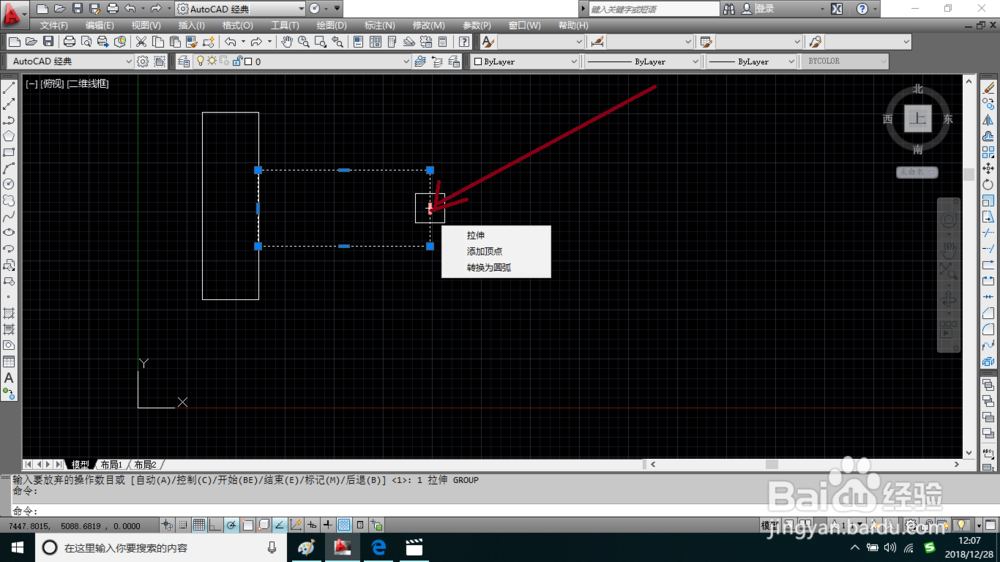Select the Line tool in draw toolbar
This screenshot has width=1000, height=562.
[x=9, y=88]
